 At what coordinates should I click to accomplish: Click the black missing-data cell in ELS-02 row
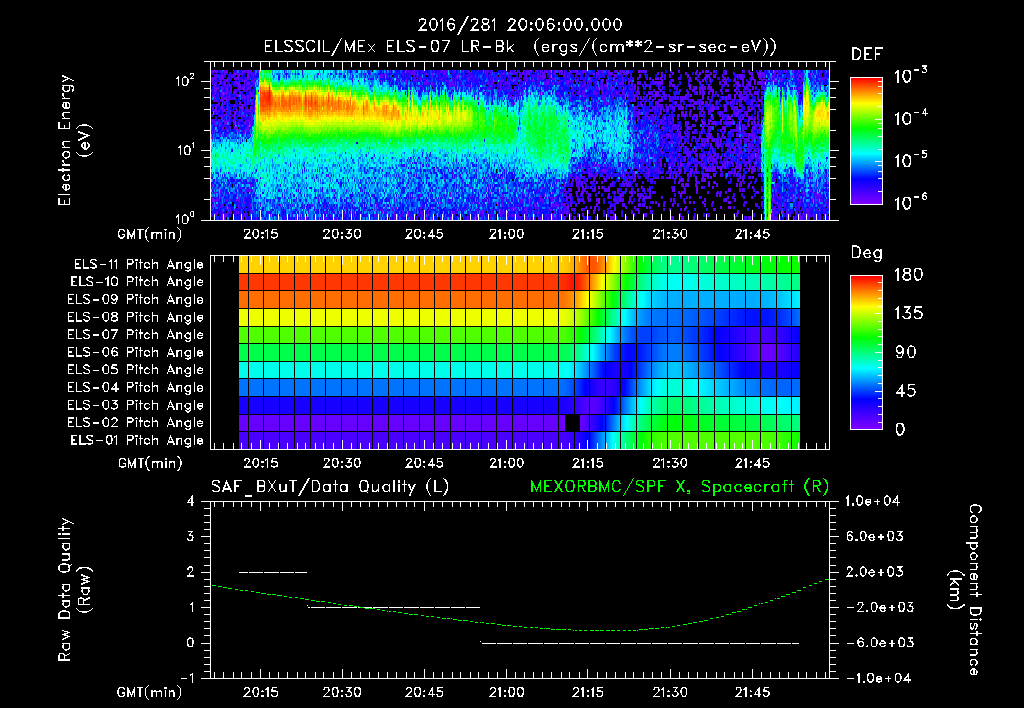click(572, 423)
